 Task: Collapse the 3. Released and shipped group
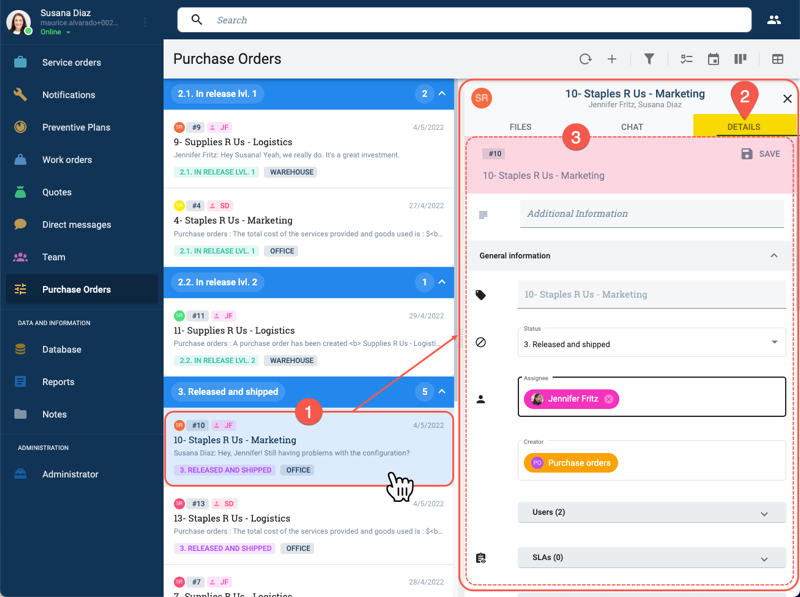(442, 392)
